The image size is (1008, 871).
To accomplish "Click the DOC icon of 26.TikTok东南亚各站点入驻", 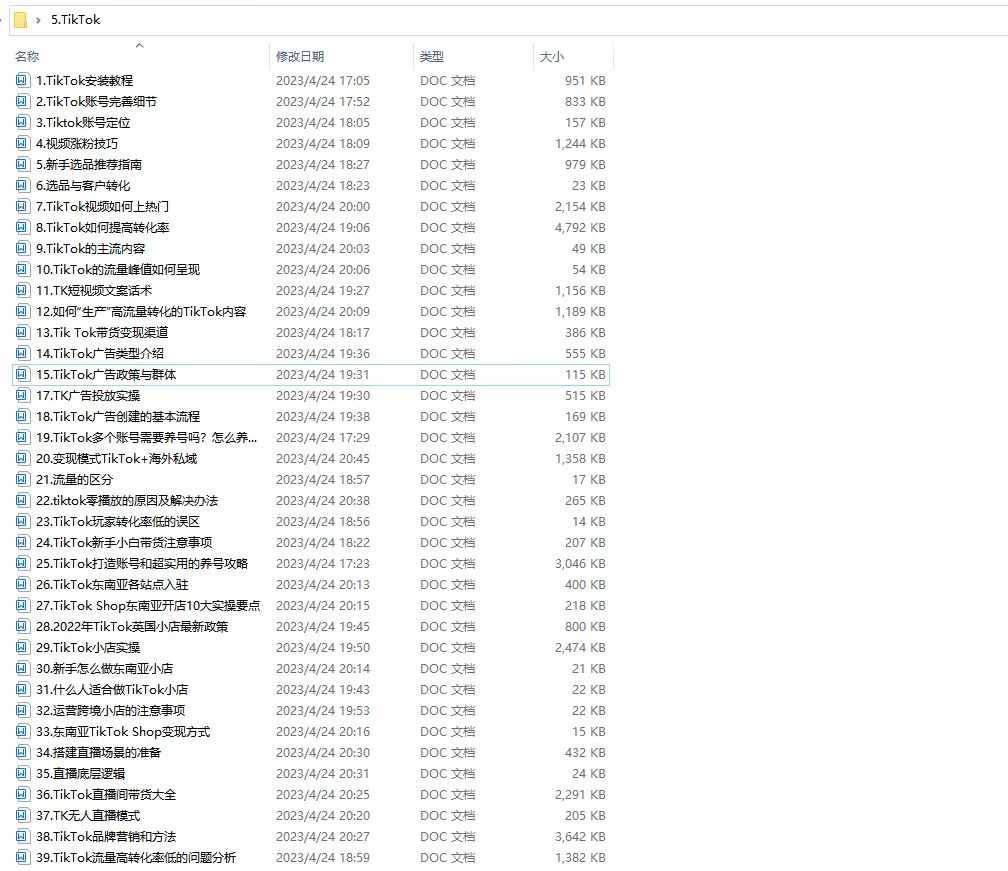I will (22, 584).
